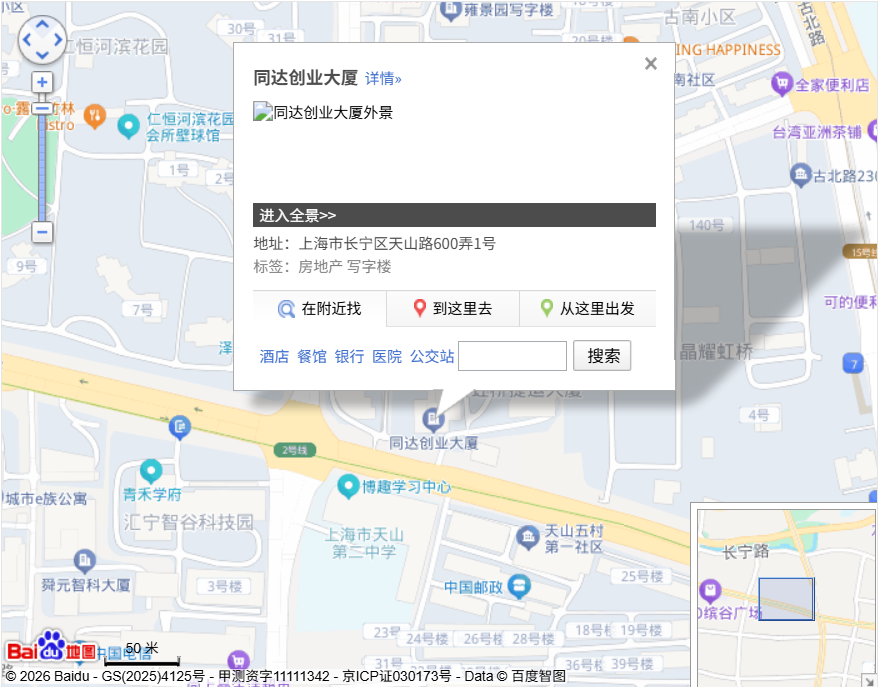Click the 仁恒河滨花园会所壁球馆 marker icon
Image resolution: width=881 pixels, height=687 pixels.
coord(128,127)
